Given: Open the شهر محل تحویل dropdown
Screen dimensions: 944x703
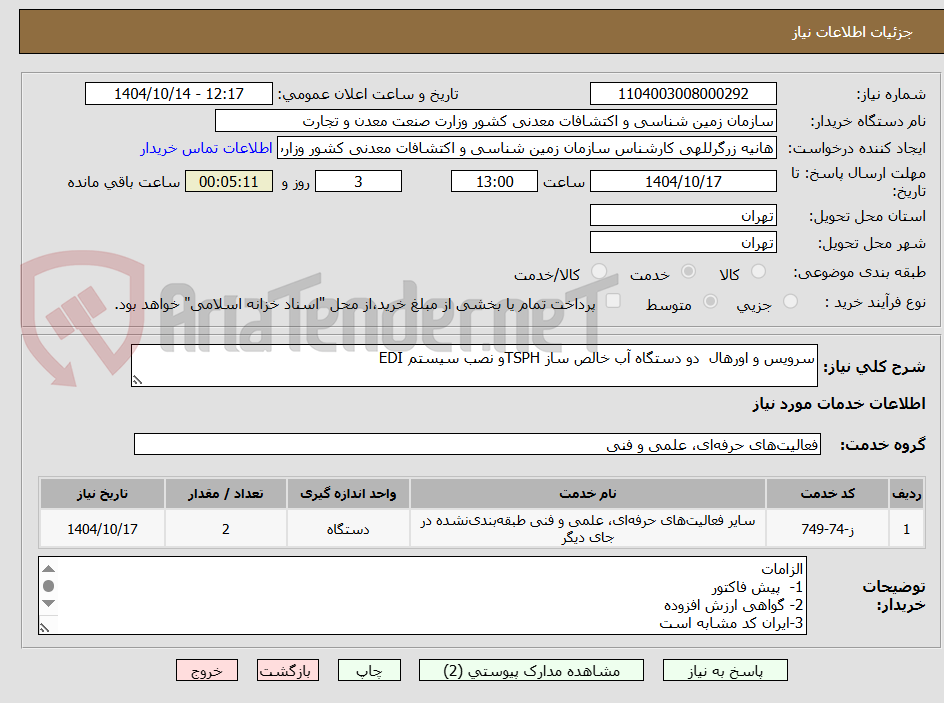Looking at the screenshot, I should point(683,241).
